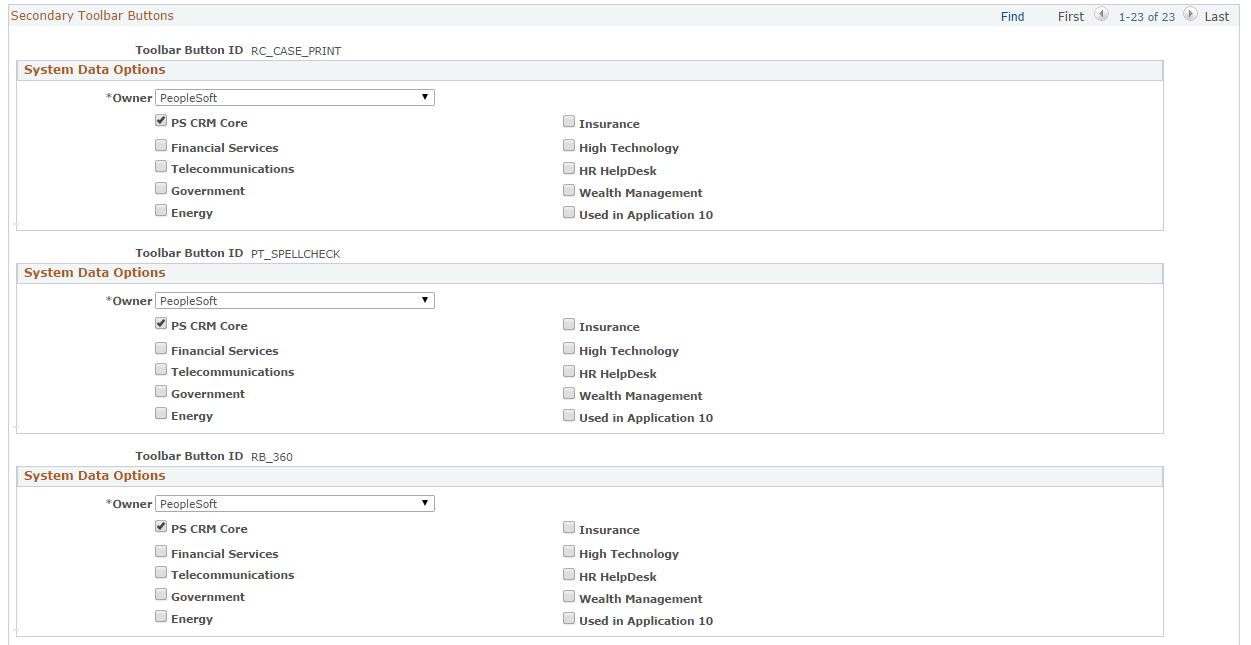Viewport: 1251px width, 645px height.
Task: Tick Telecommunications under RB_360
Action: point(161,573)
